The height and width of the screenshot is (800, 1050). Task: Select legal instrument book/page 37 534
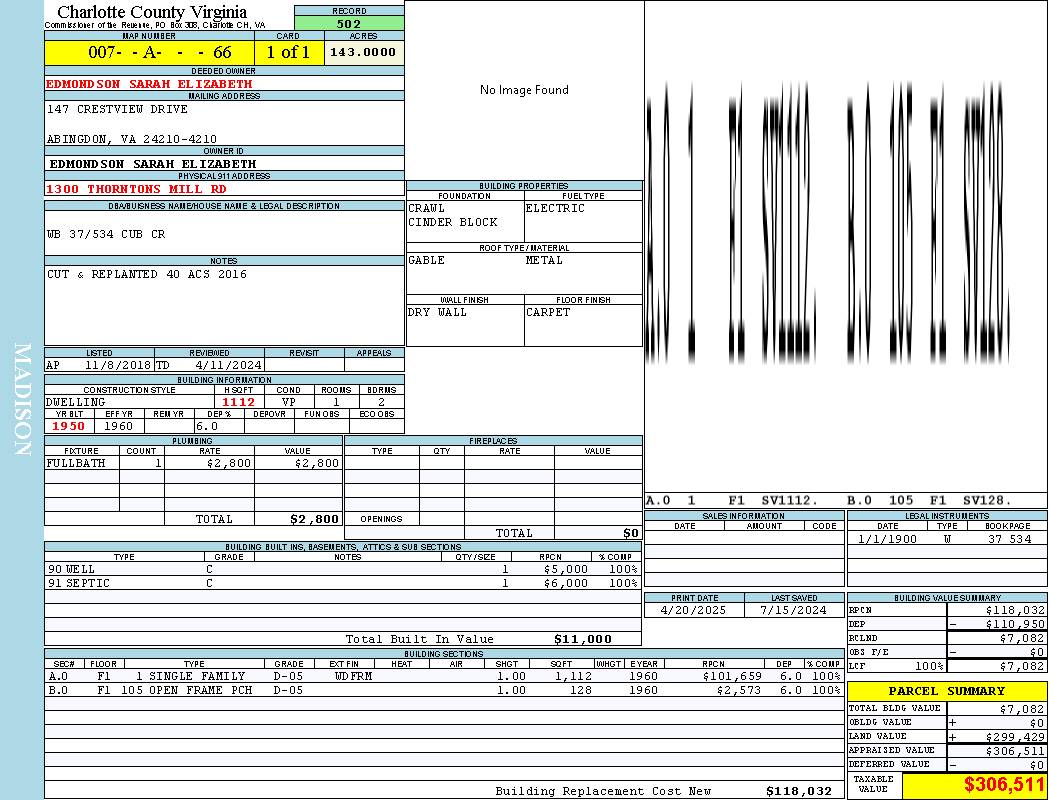pyautogui.click(x=1009, y=539)
